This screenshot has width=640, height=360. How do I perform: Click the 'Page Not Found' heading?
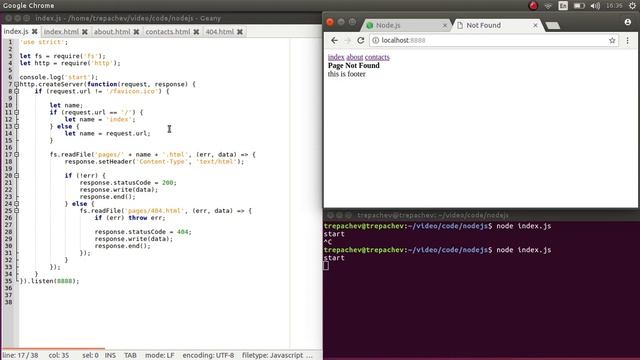pyautogui.click(x=353, y=65)
